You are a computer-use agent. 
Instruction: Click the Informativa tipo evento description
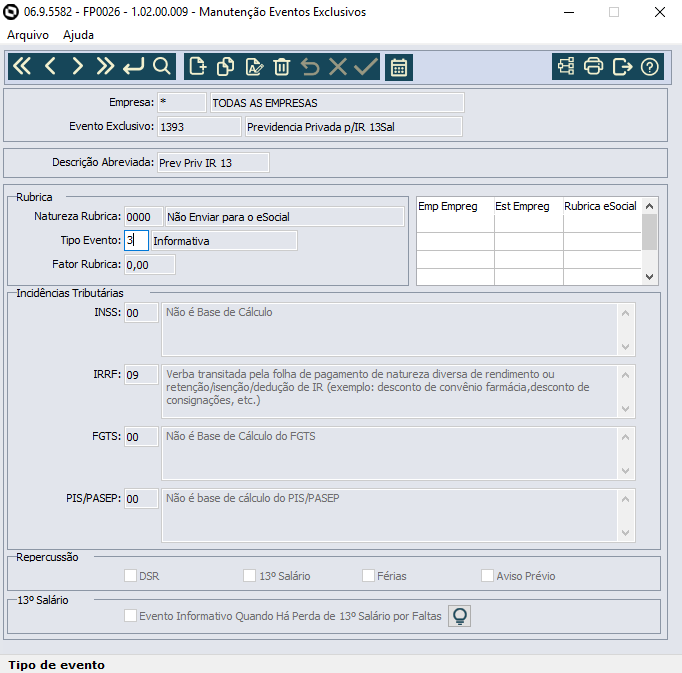224,241
